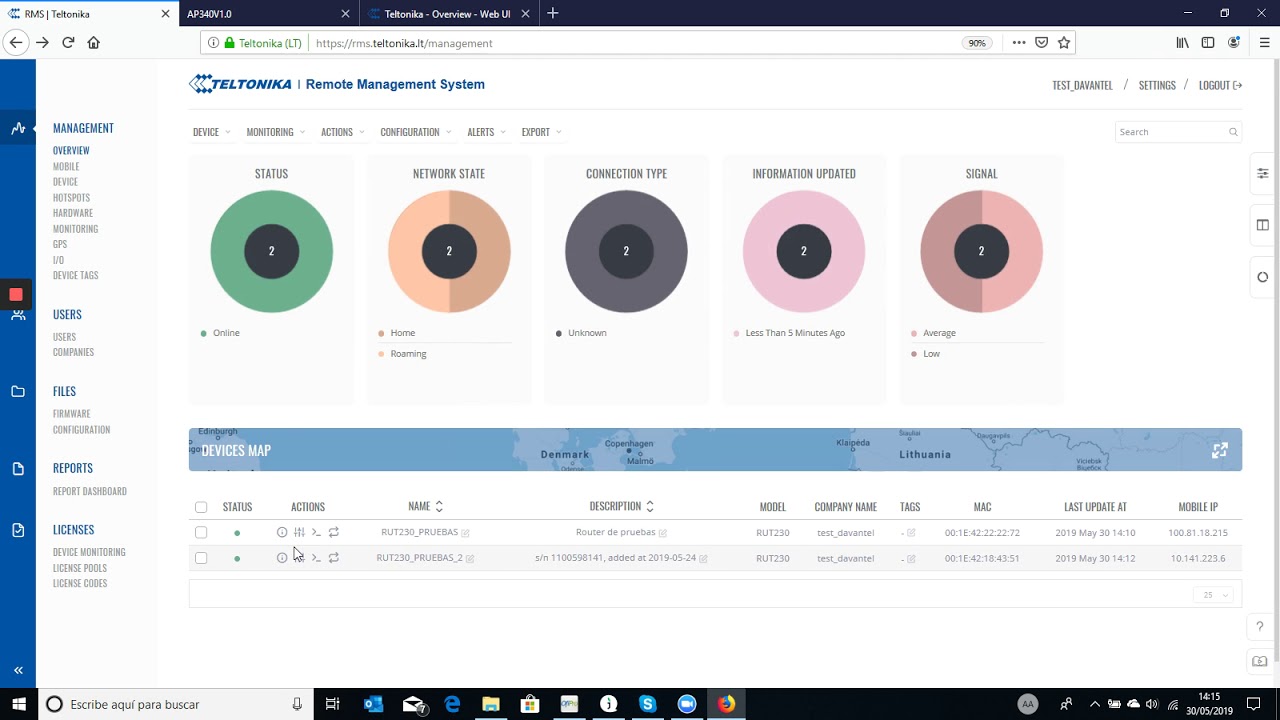
Task: Expand the Devices Map to fullscreen
Action: [x=1220, y=451]
